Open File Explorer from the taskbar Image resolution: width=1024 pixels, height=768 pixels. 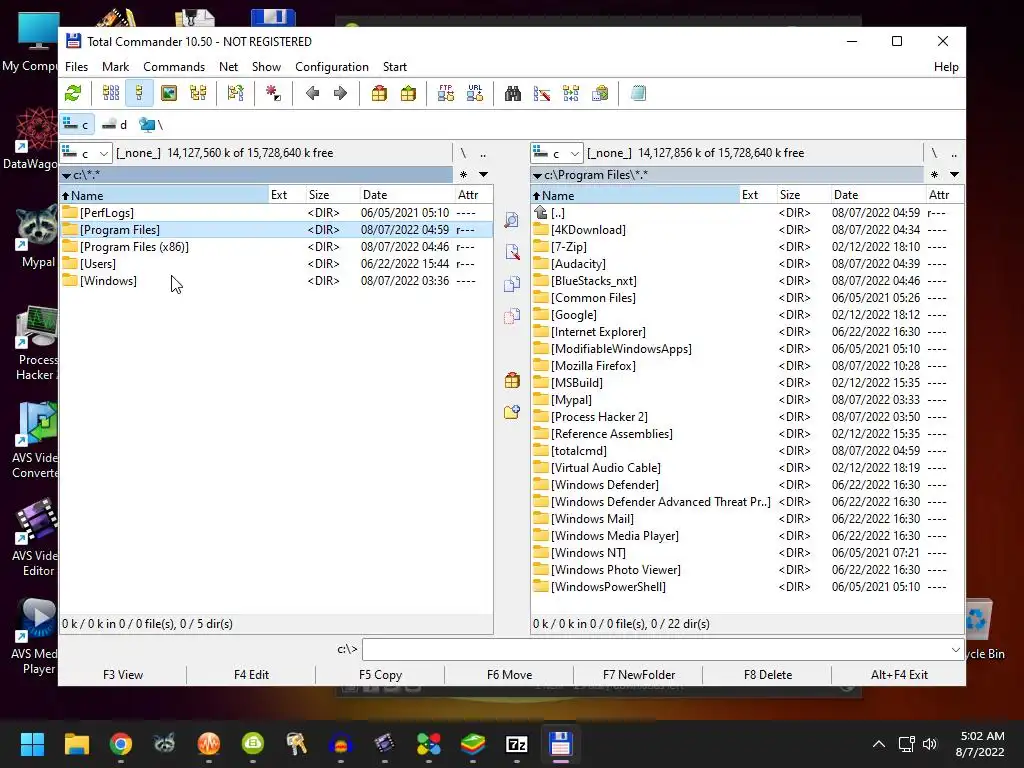pyautogui.click(x=76, y=744)
